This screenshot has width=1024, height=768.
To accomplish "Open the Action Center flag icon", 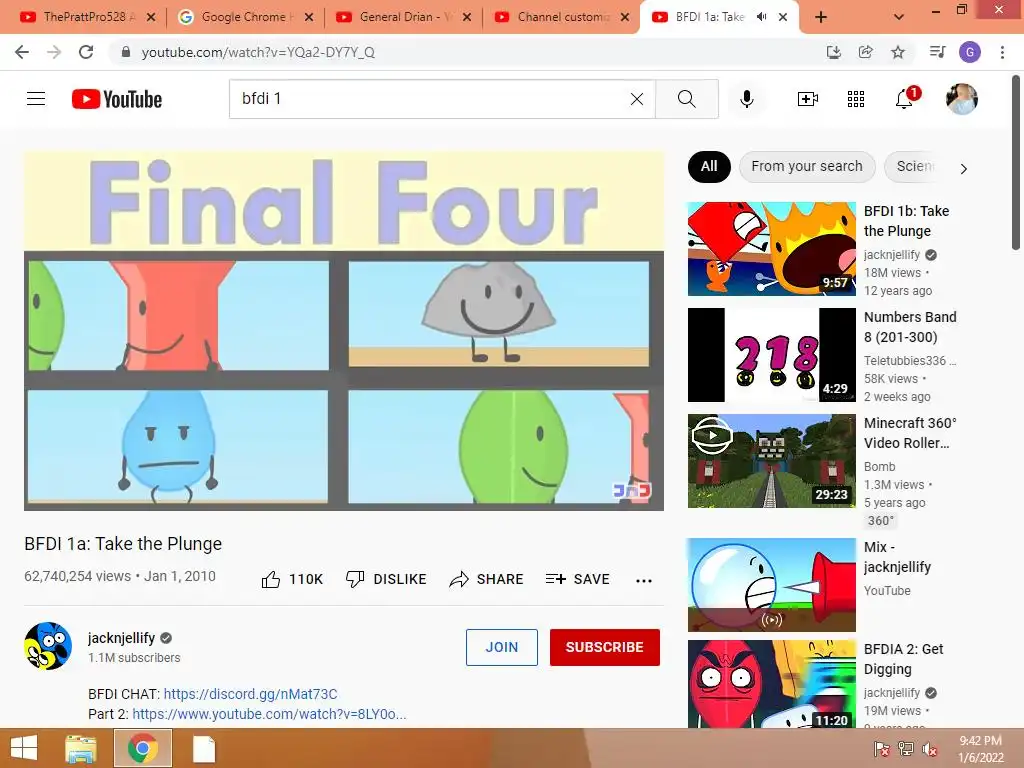I will click(881, 749).
